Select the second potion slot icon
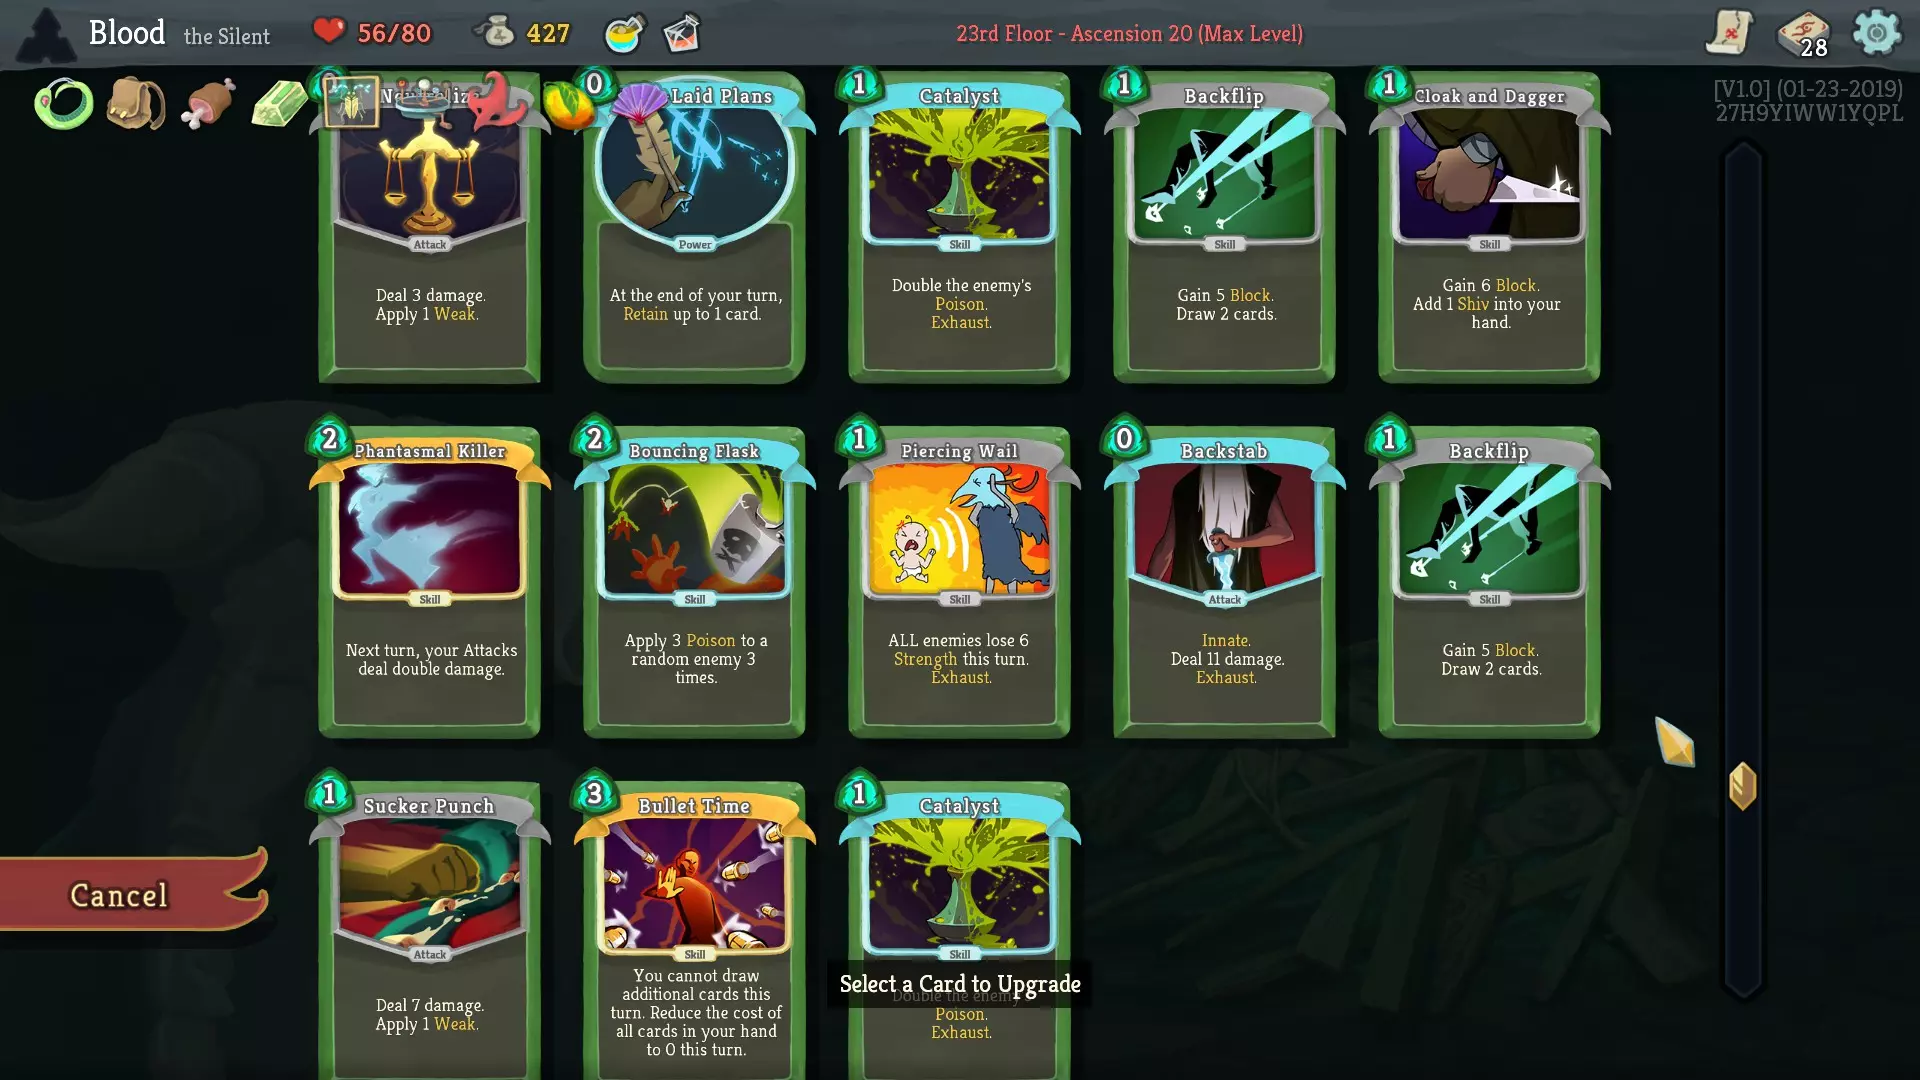The height and width of the screenshot is (1080, 1920). (682, 33)
